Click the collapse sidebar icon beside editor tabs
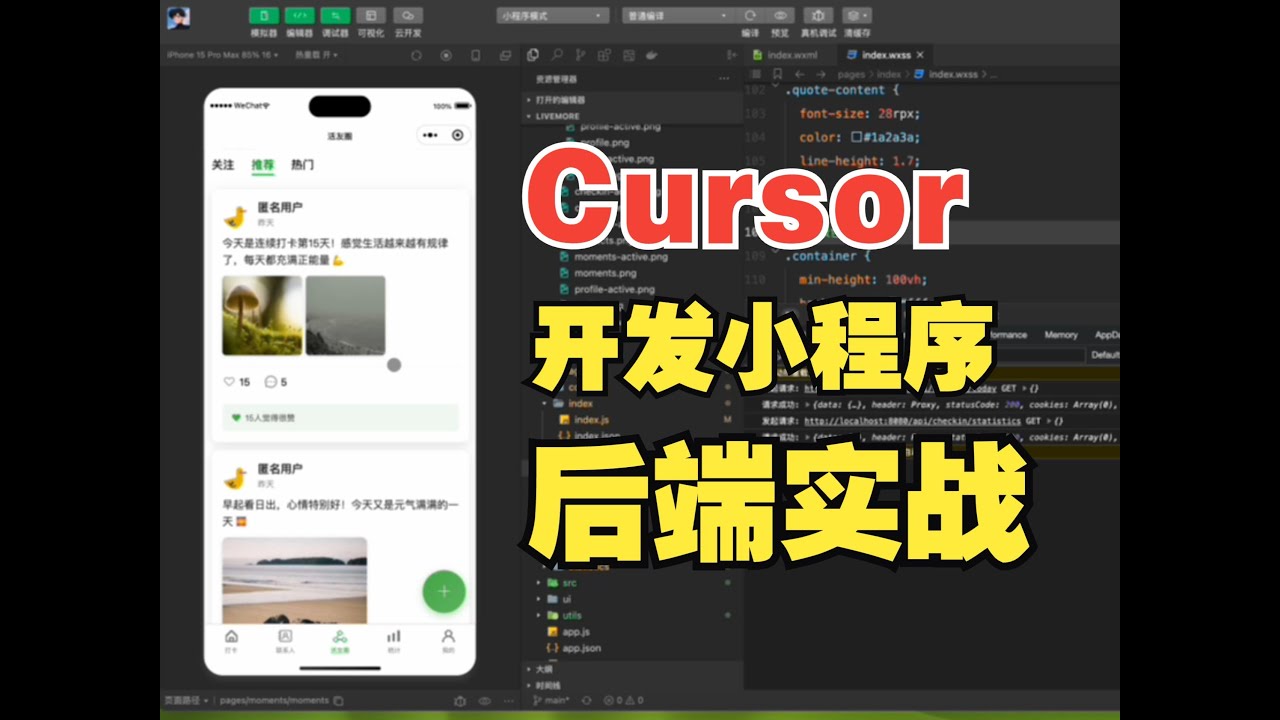 [x=733, y=55]
